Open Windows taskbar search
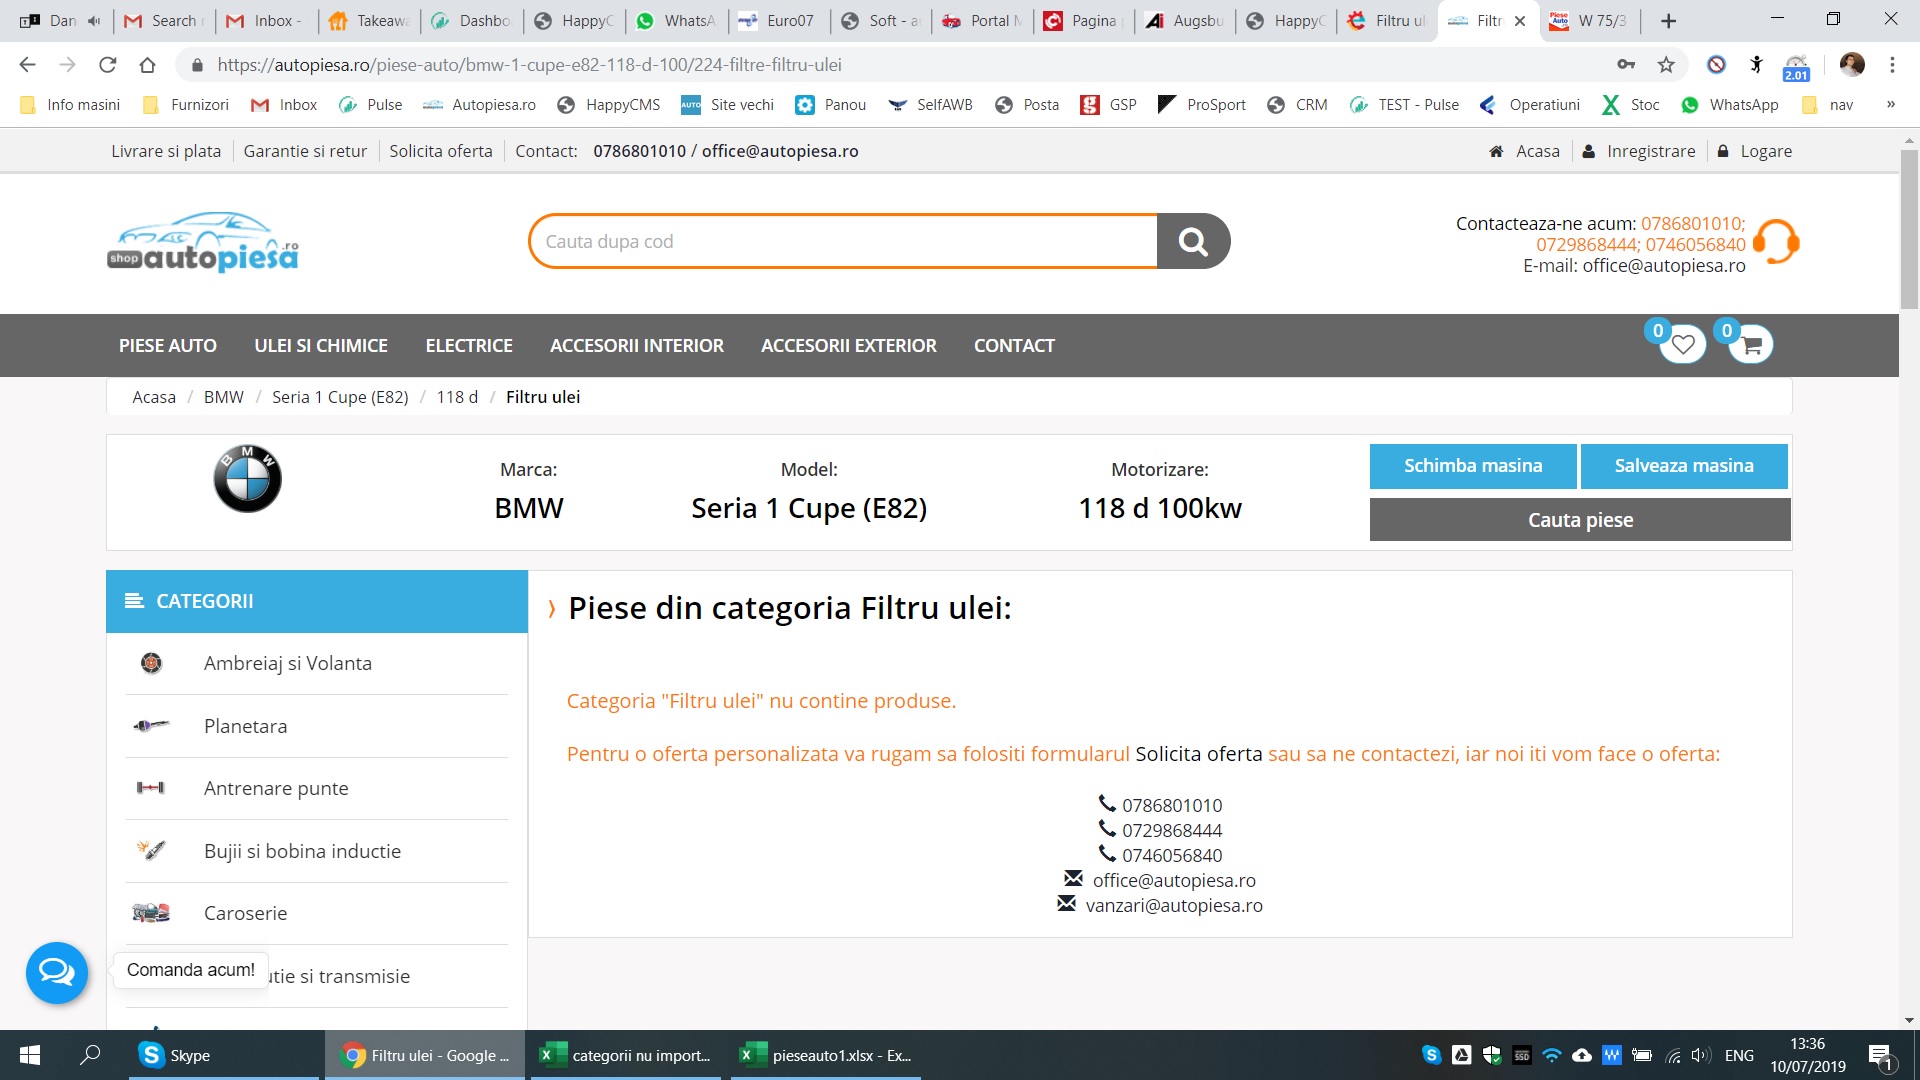 90,1055
